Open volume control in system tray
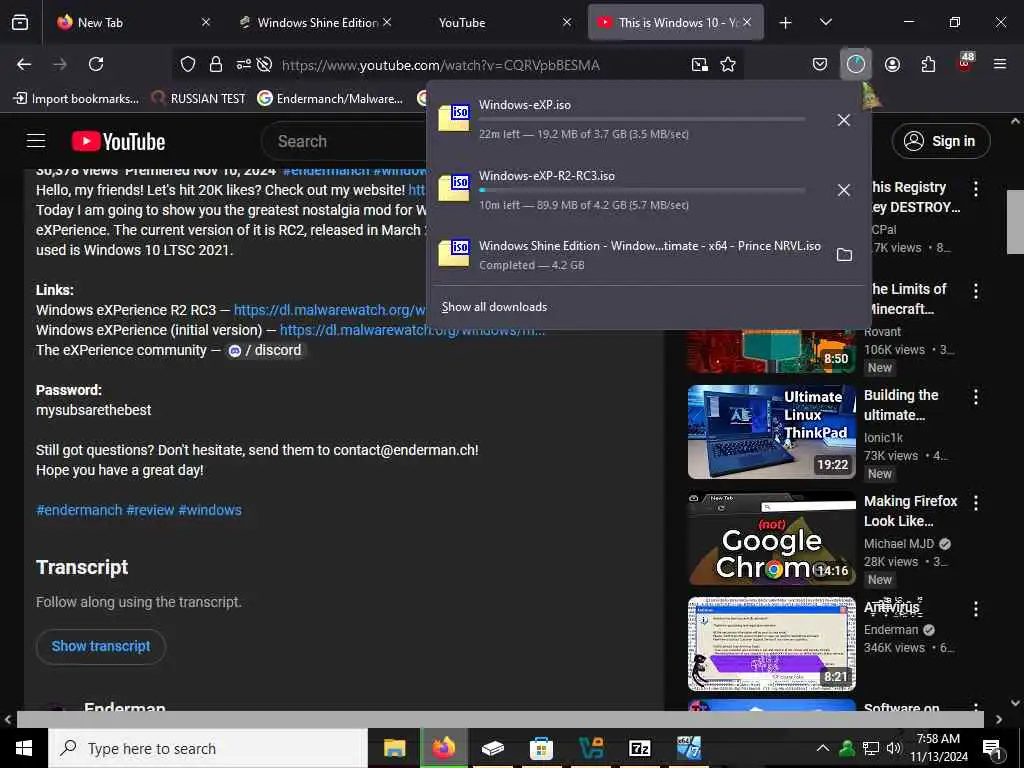Image resolution: width=1024 pixels, height=768 pixels. point(894,748)
